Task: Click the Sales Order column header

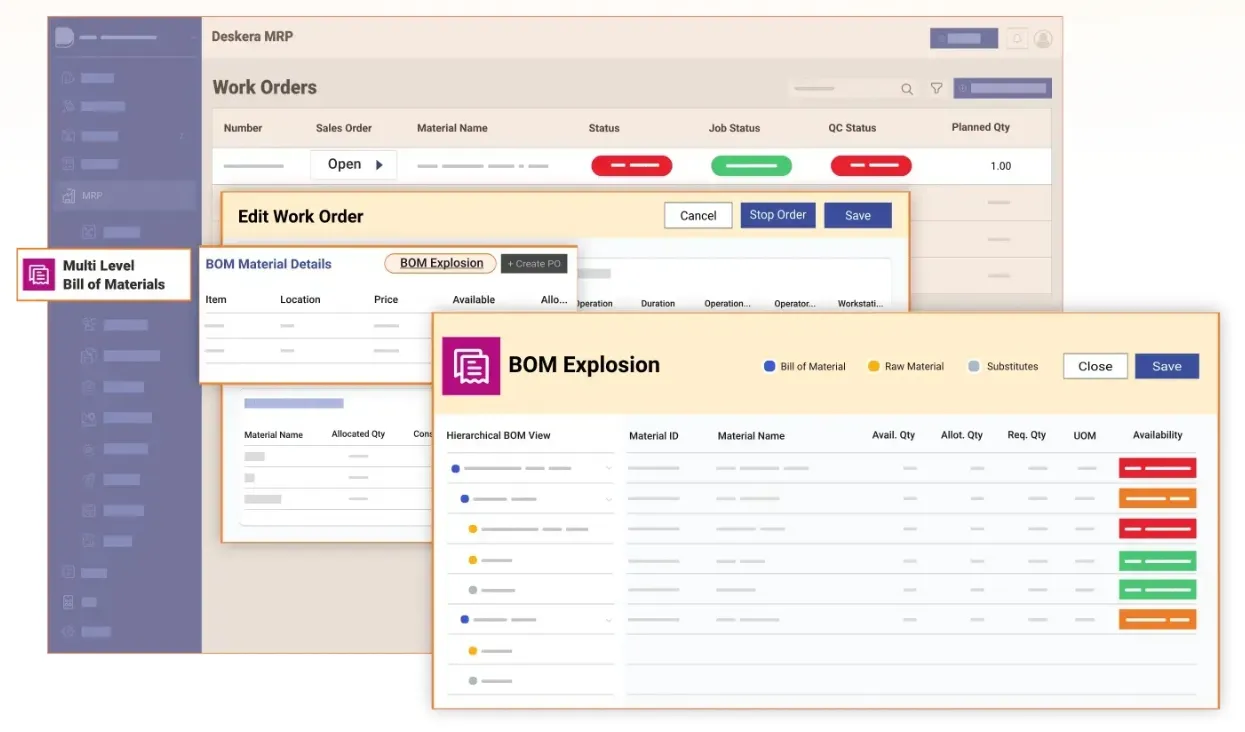Action: [x=344, y=128]
